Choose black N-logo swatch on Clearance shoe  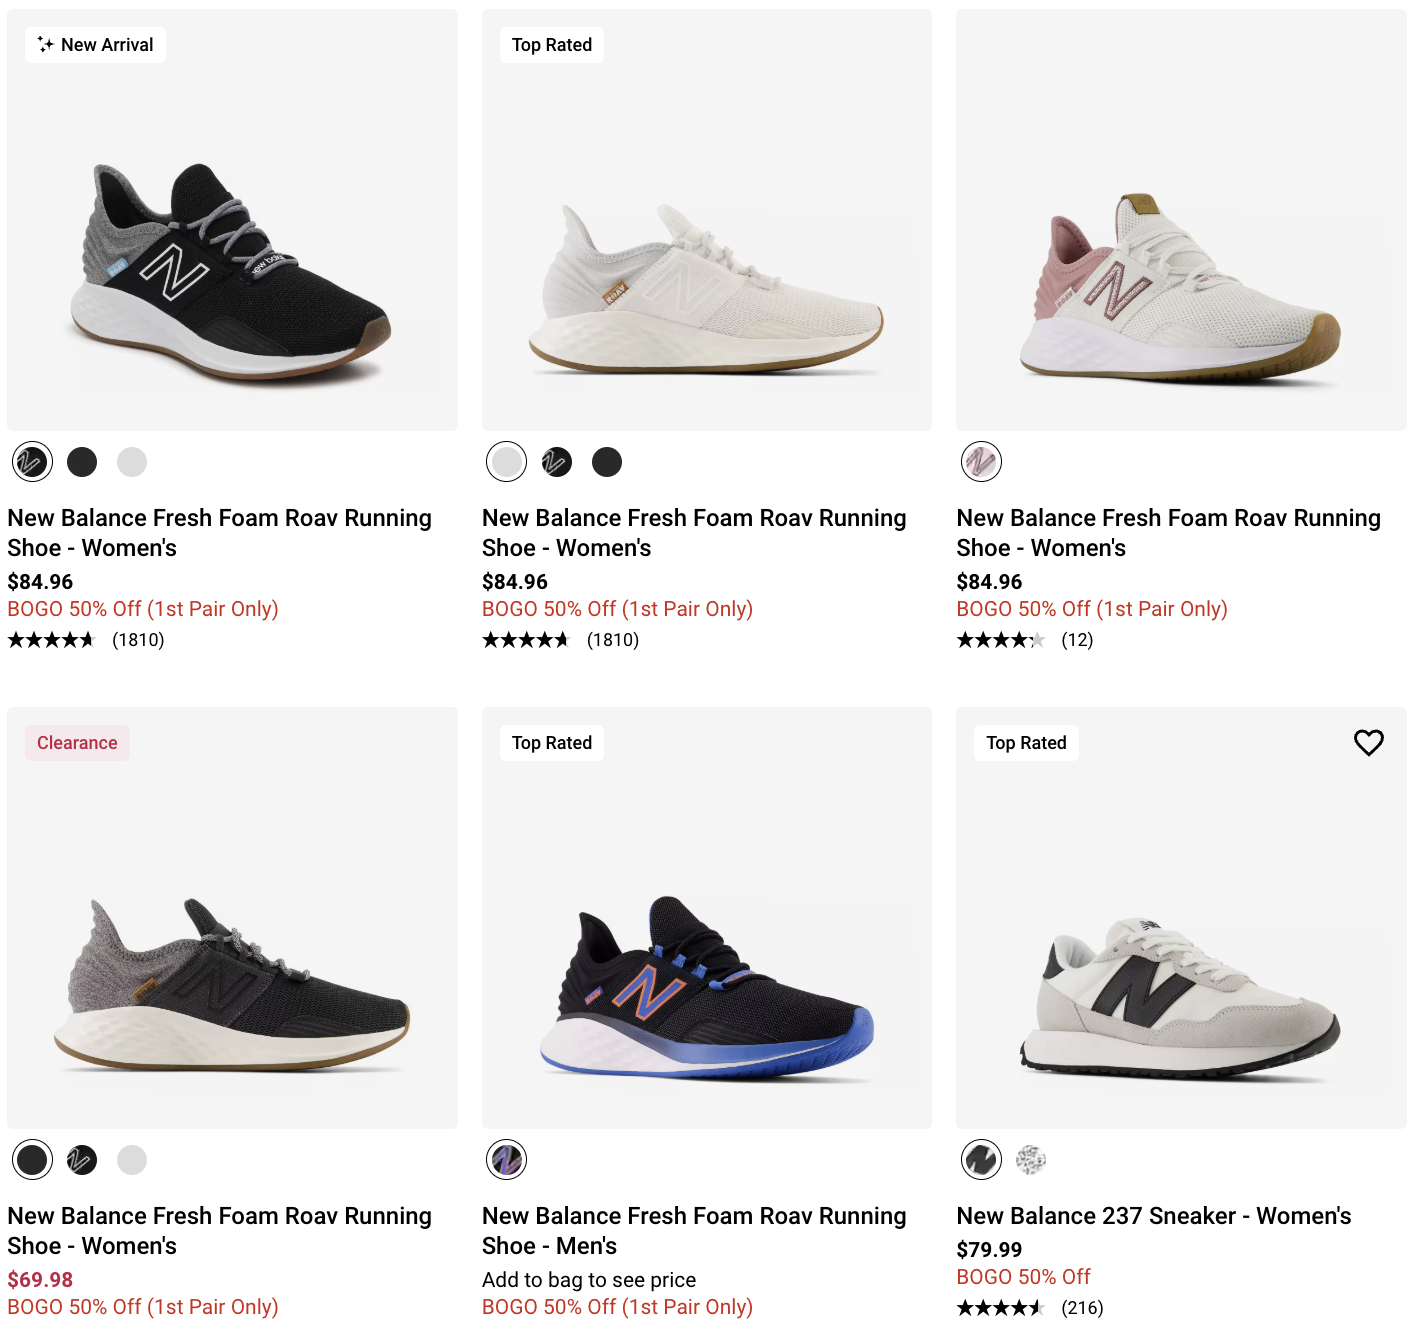(x=82, y=1160)
